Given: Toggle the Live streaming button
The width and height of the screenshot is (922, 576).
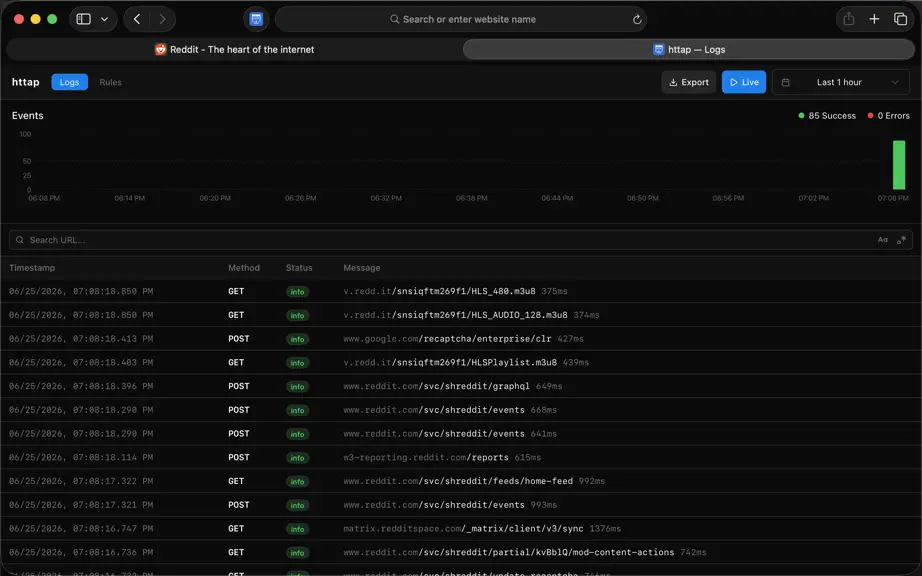Looking at the screenshot, I should (744, 82).
